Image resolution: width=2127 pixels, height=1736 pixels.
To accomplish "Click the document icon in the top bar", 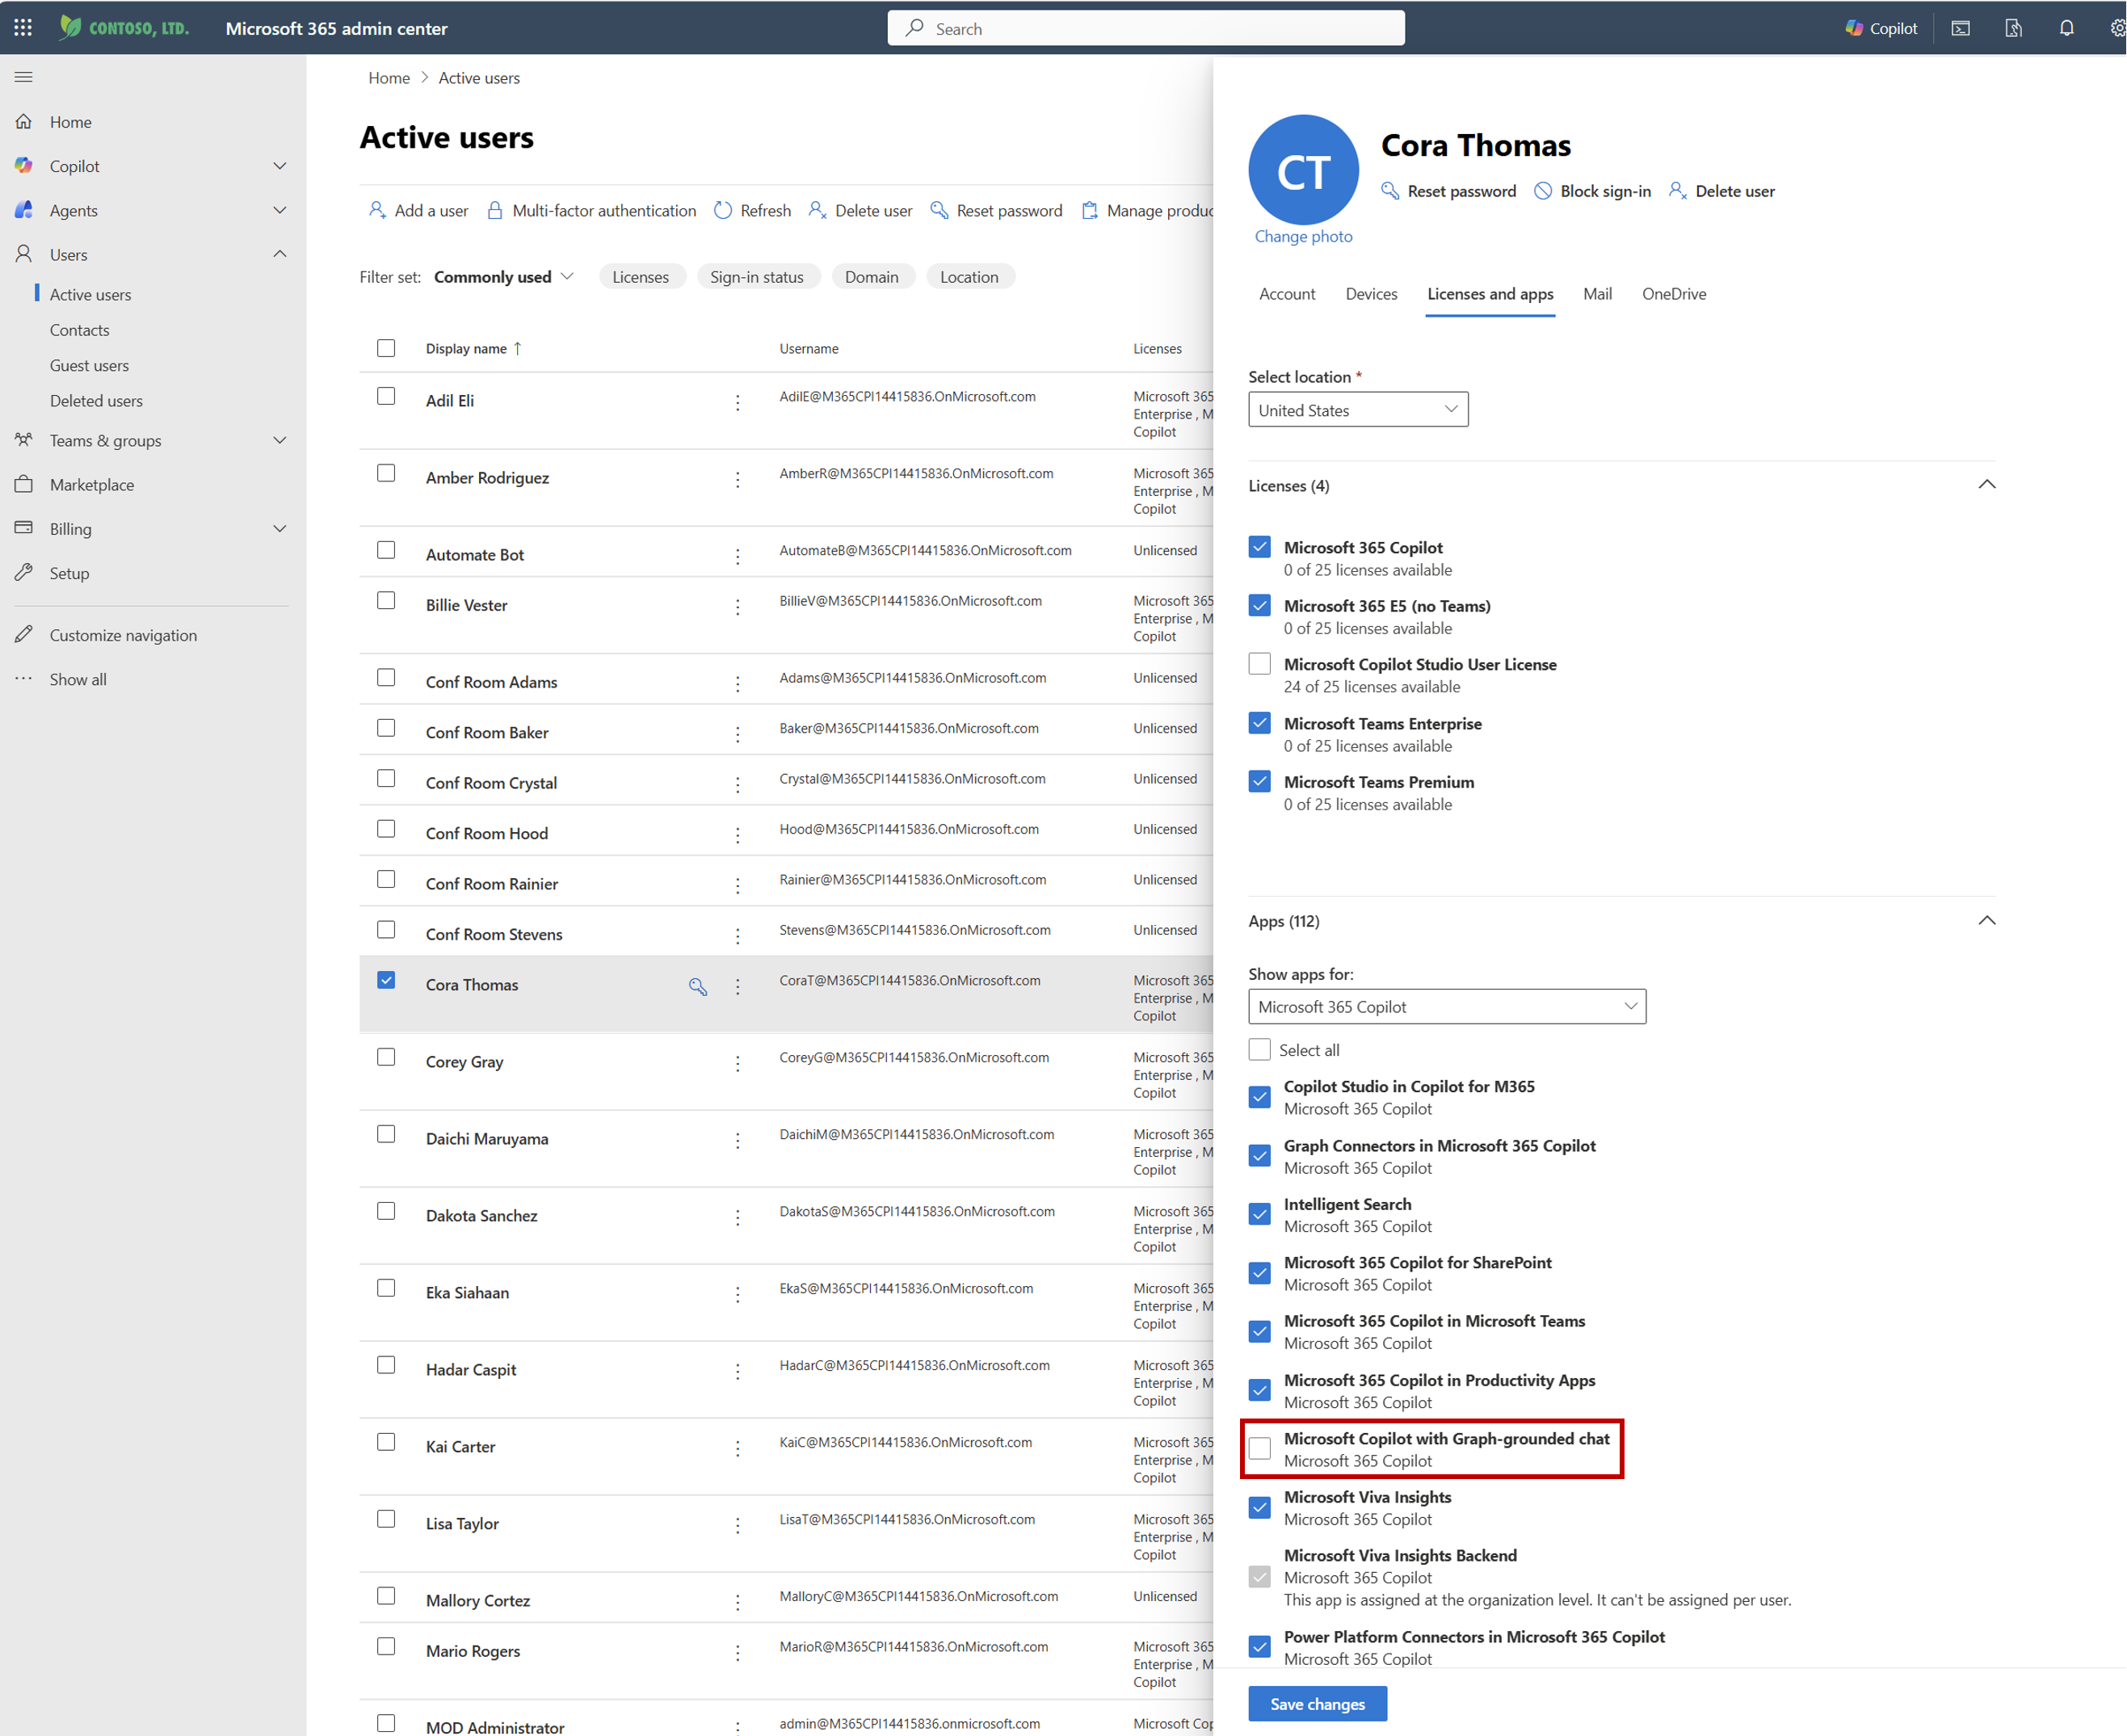I will (2013, 28).
